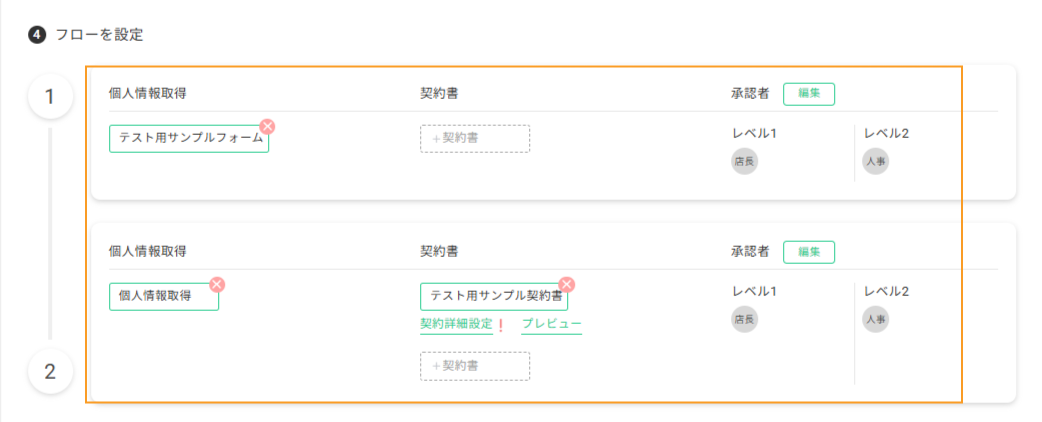Select テスト用サンプル契約書 chip
1042x422 pixels.
coord(494,296)
